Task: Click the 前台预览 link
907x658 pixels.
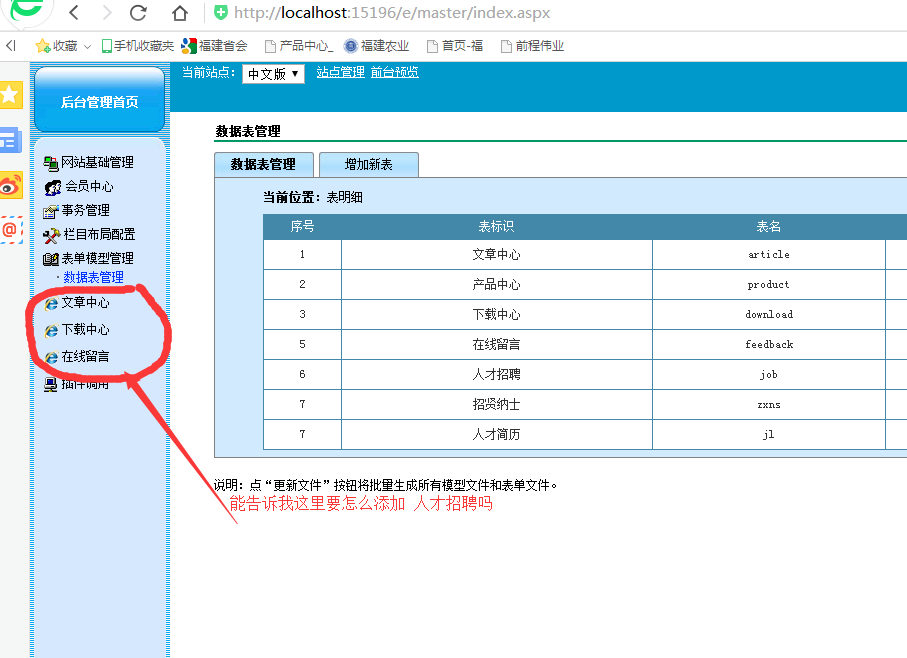Action: [x=394, y=73]
